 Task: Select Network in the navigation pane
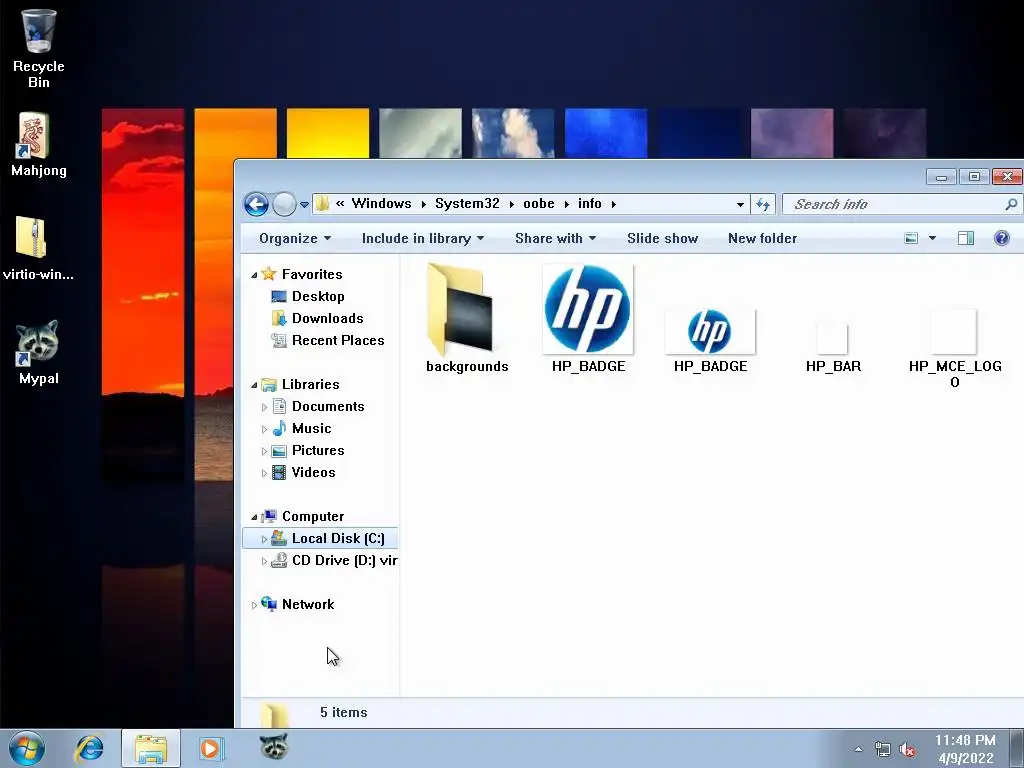pos(308,605)
